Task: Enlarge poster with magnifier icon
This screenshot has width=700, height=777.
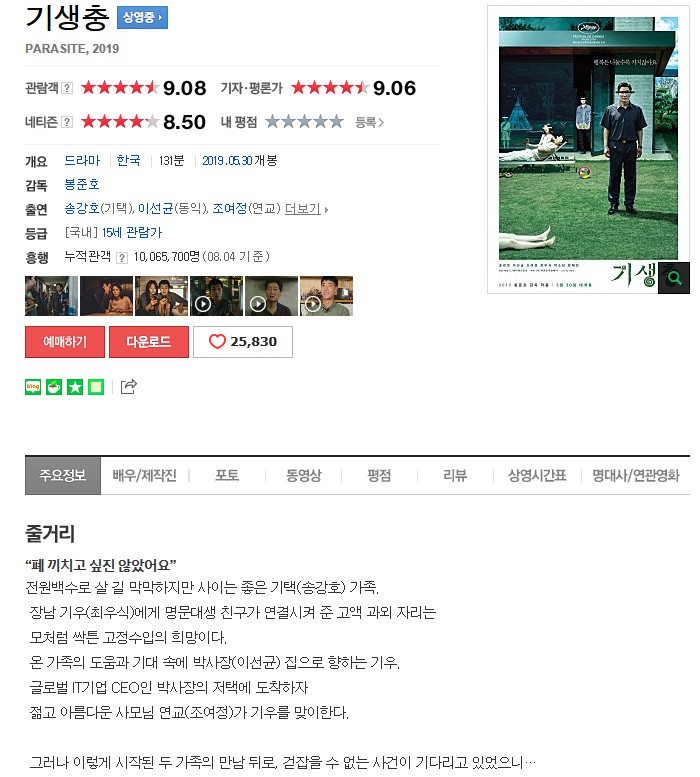Action: 674,278
